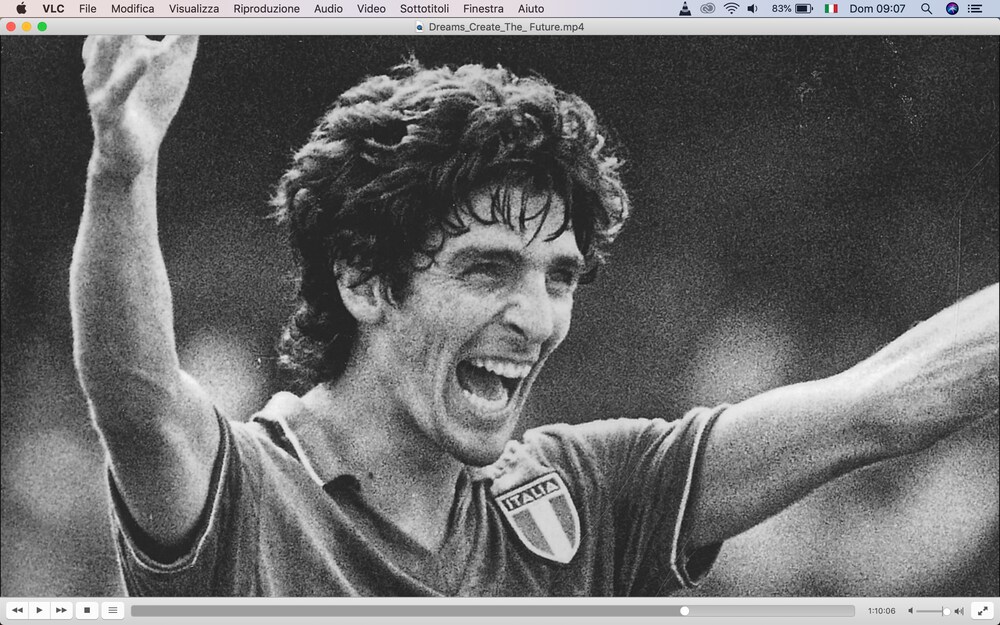Stop playback with the stop button
The image size is (1000, 625).
(87, 610)
